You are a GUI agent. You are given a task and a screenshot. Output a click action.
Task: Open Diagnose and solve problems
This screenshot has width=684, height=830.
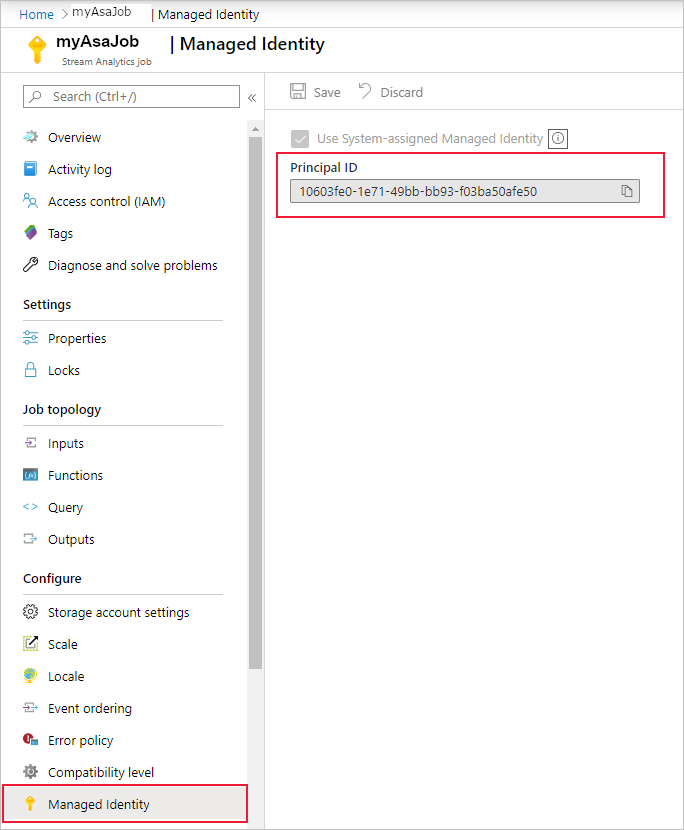point(132,265)
